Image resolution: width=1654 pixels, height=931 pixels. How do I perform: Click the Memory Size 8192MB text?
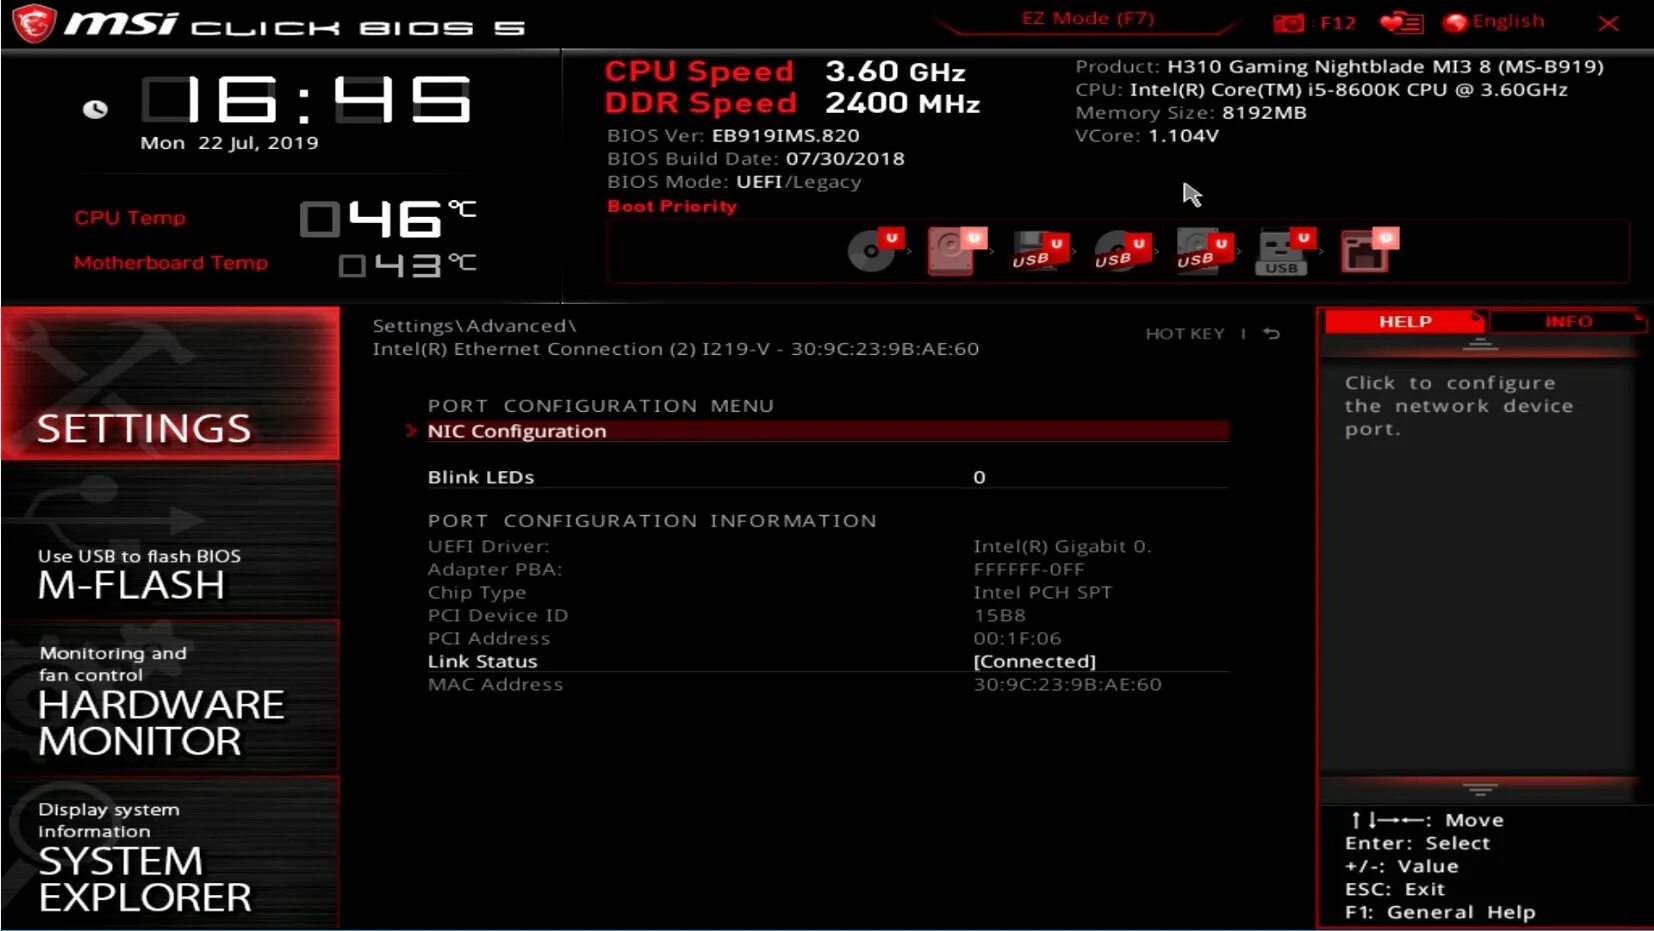tap(1191, 113)
